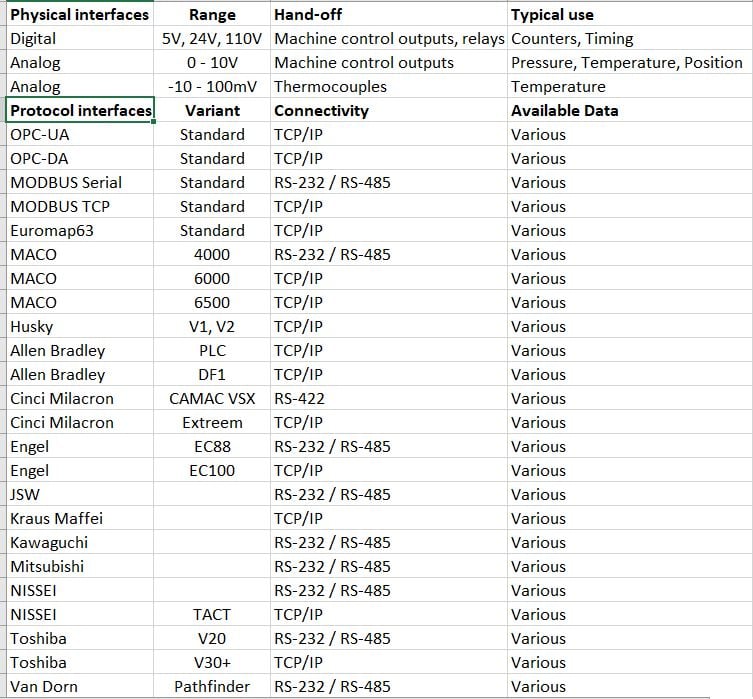753x699 pixels.
Task: Select MACO variant '6500' cell
Action: (x=212, y=302)
